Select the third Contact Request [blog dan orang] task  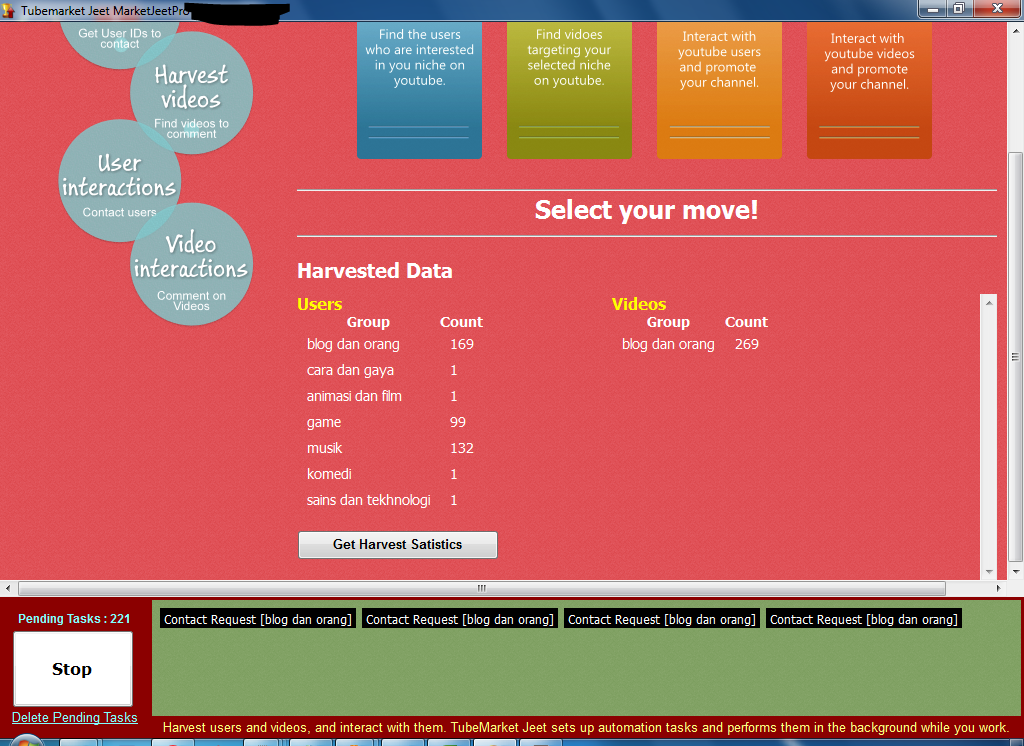662,619
